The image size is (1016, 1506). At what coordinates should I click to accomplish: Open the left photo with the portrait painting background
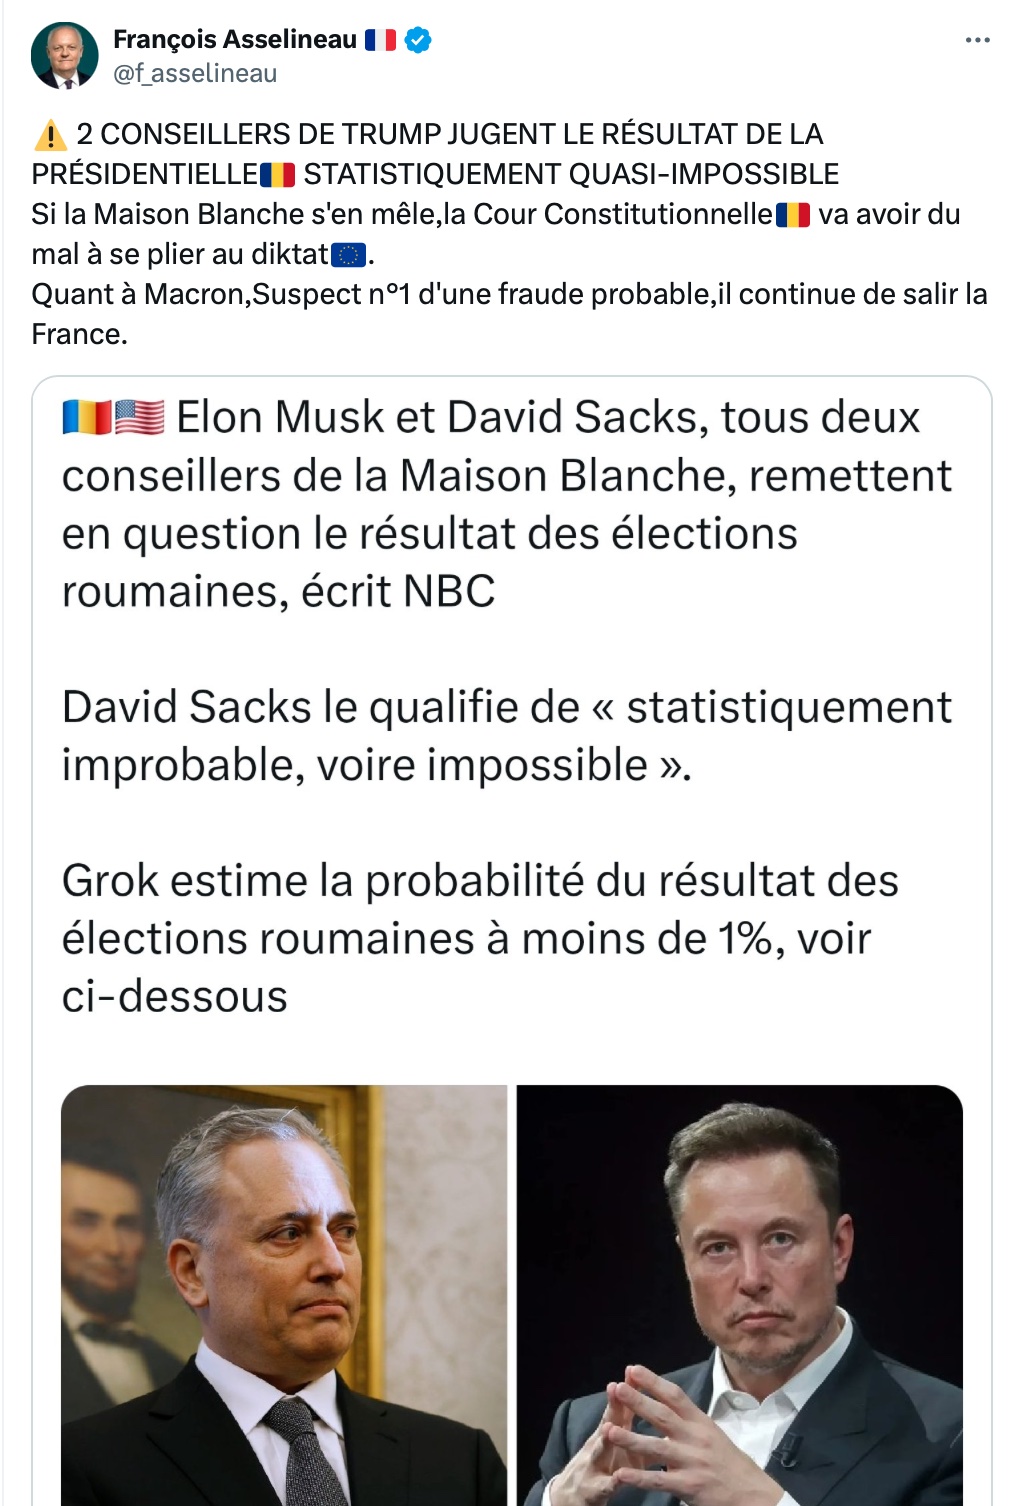[284, 1295]
